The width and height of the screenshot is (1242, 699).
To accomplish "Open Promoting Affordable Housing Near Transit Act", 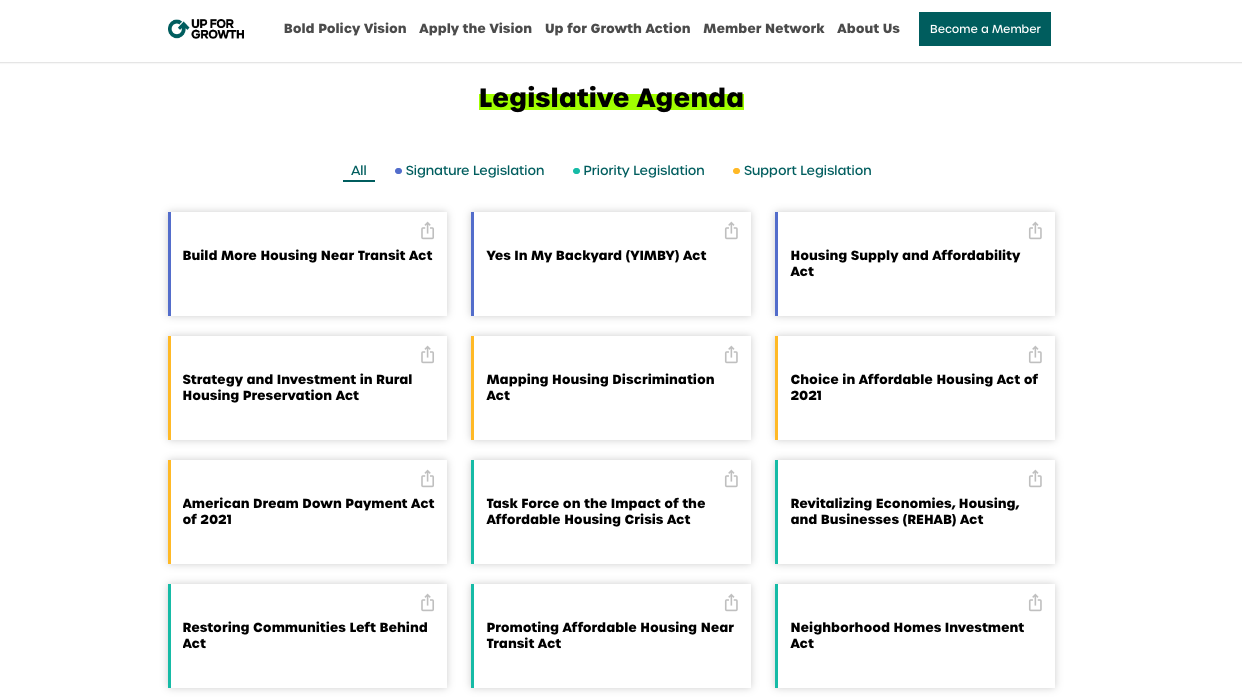I will click(x=609, y=636).
